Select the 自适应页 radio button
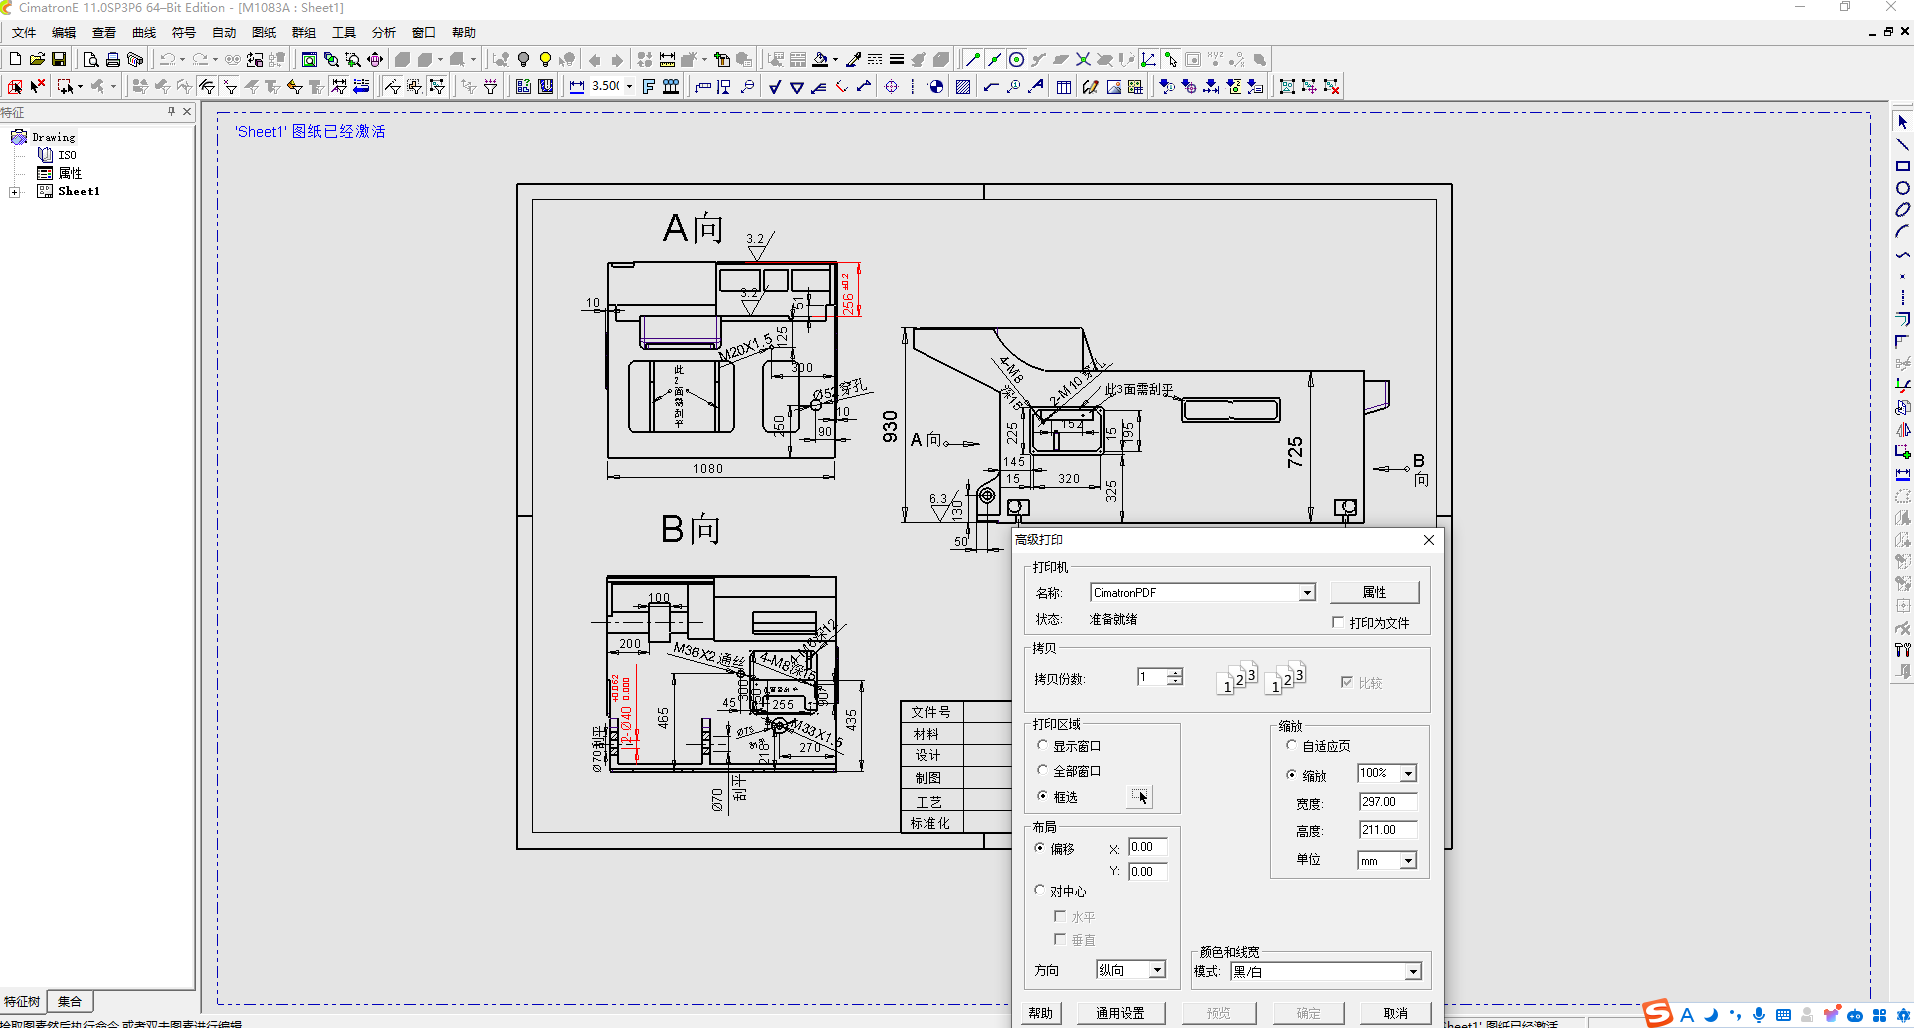 (1292, 746)
